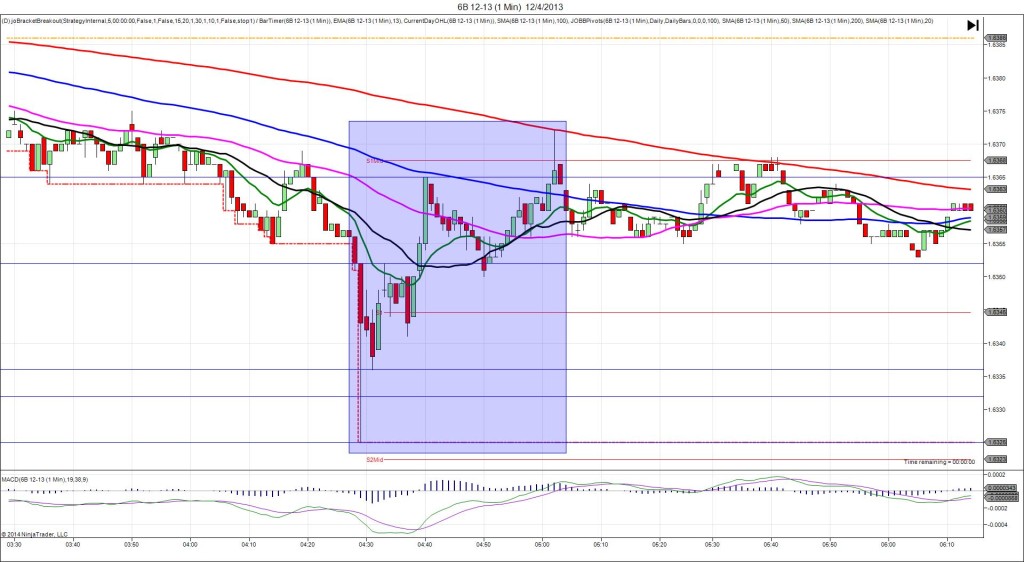
Task: Click the 05:30 time axis label
Action: pos(712,543)
